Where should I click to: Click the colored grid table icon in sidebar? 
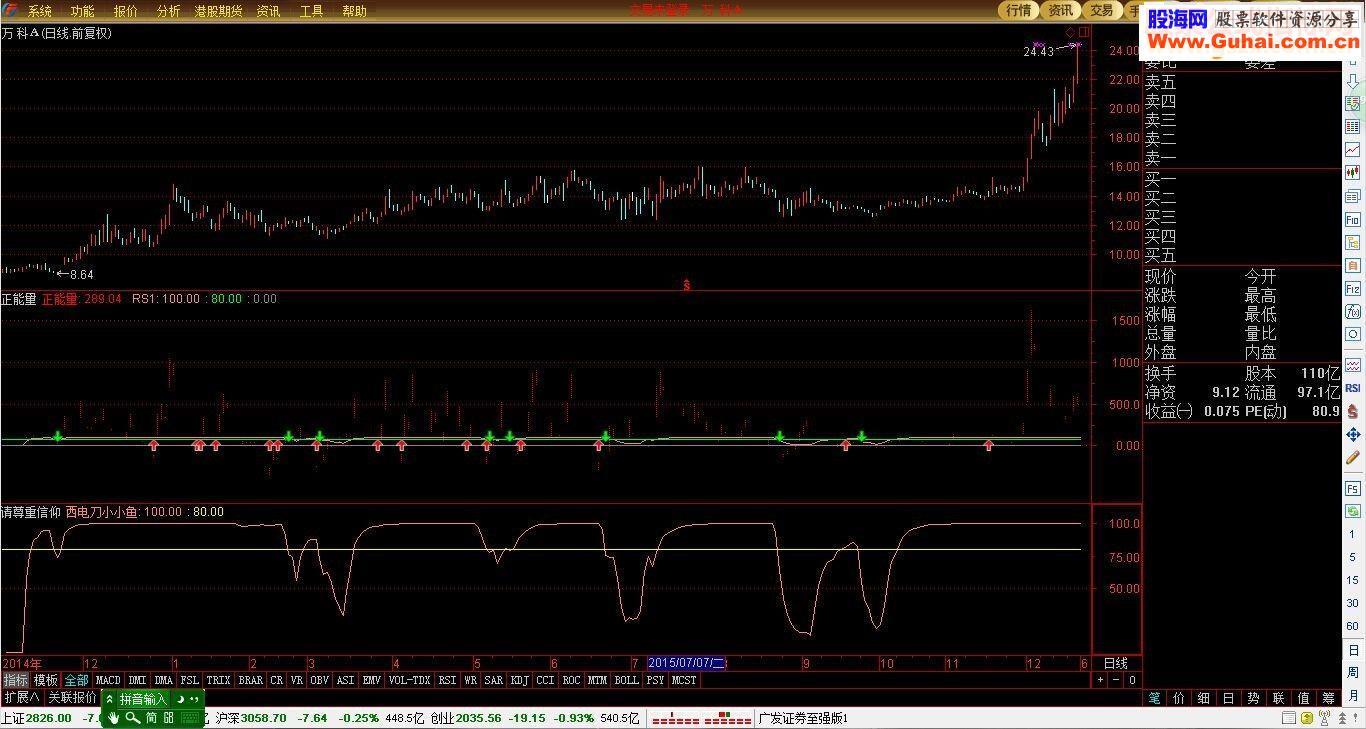1352,126
